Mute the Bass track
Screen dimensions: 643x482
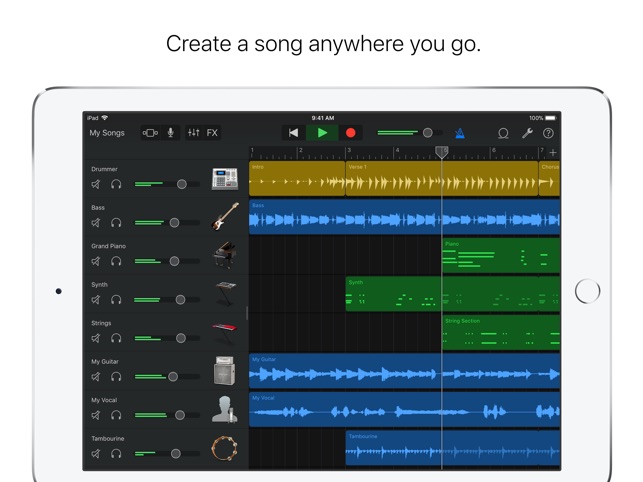coord(96,223)
